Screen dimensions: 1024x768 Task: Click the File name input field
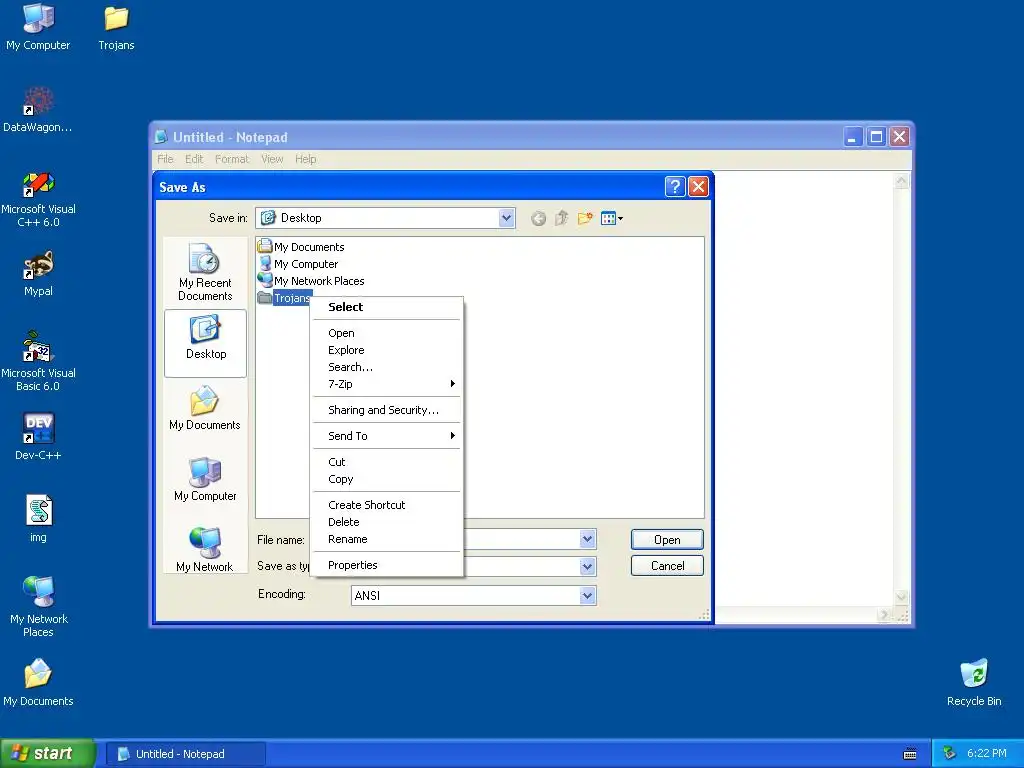520,539
